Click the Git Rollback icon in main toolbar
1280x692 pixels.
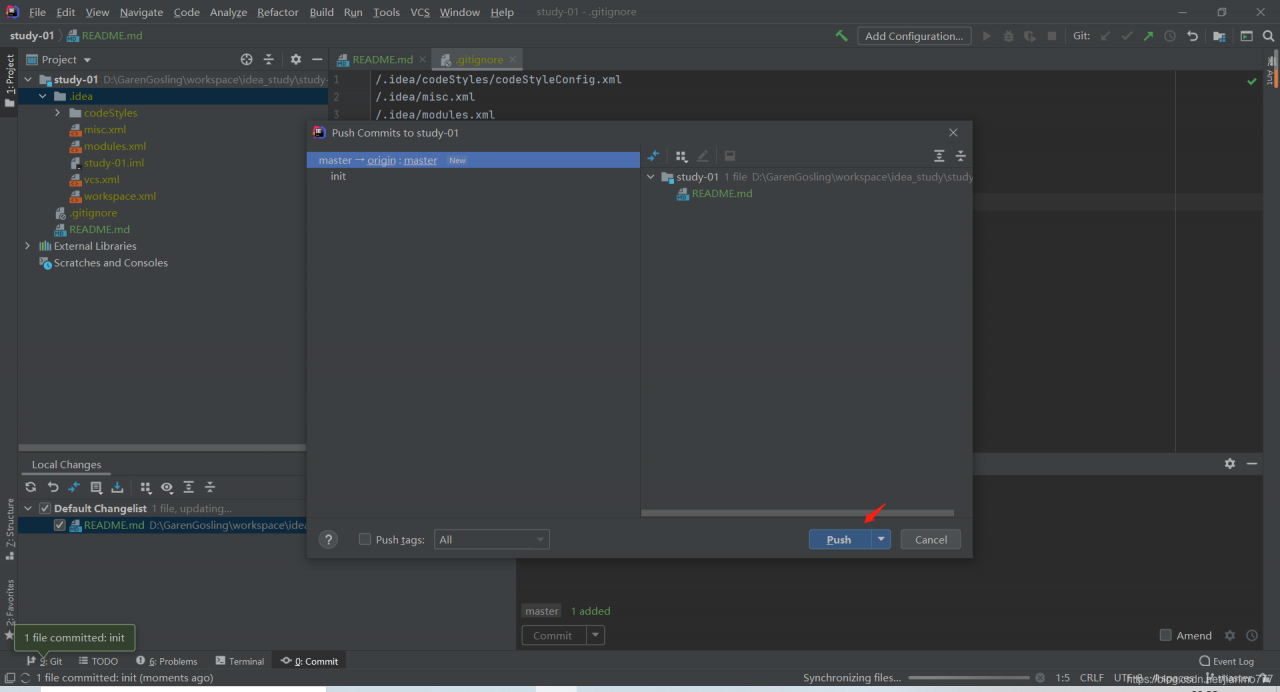pos(1192,36)
